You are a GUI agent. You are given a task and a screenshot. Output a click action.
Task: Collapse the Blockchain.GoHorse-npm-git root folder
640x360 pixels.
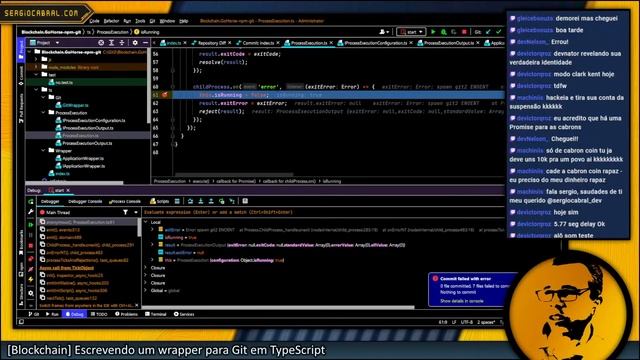click(x=29, y=52)
